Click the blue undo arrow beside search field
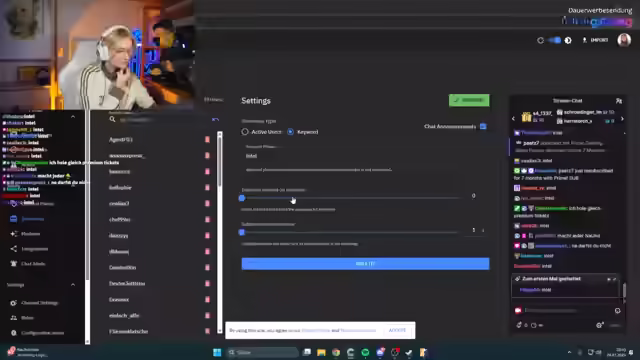Image resolution: width=640 pixels, height=360 pixels. (x=216, y=120)
